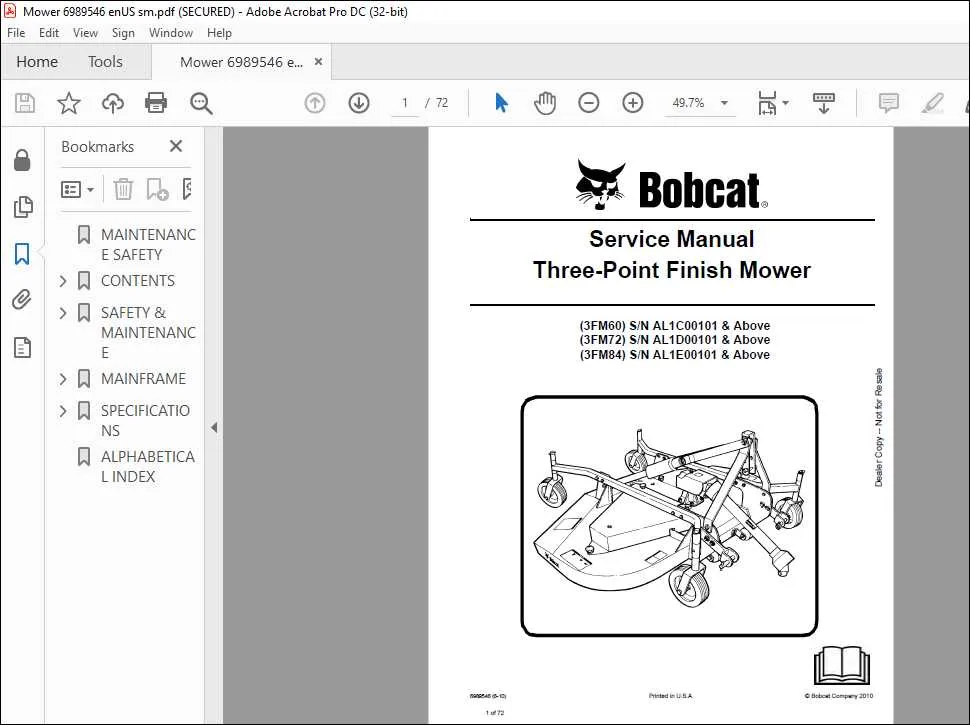Click the 'Service Manual' heading text

[x=672, y=239]
